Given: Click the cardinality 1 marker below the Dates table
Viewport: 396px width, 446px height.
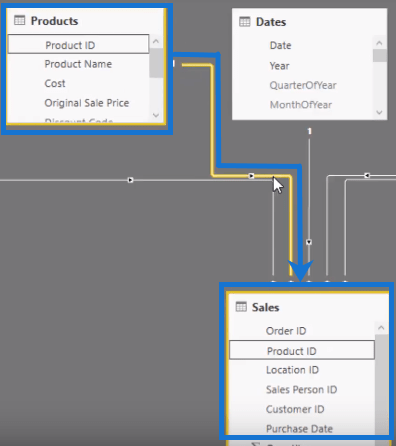Looking at the screenshot, I should (310, 131).
